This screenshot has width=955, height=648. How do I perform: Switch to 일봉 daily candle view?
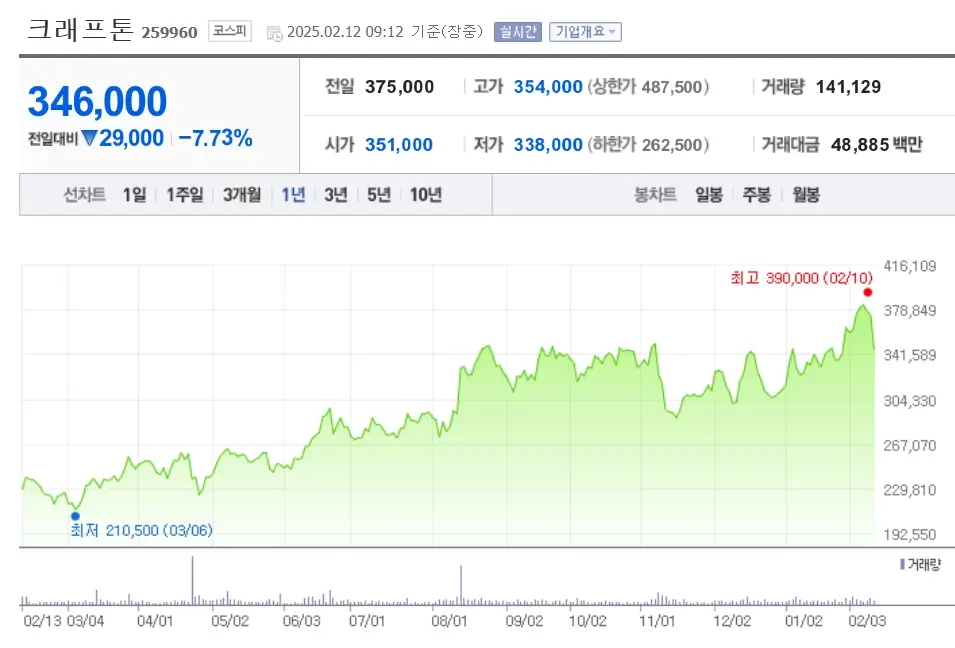point(709,194)
